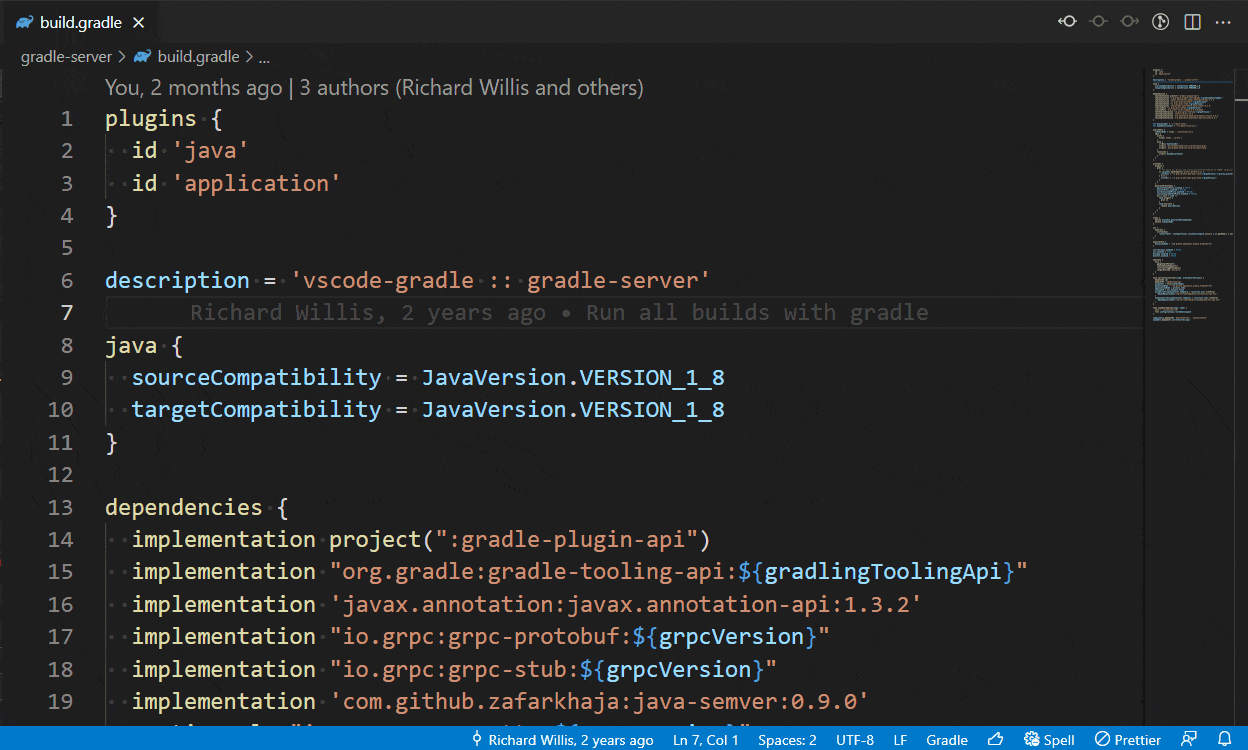Screen dimensions: 1248x750
Task: Open the authors code lens link
Action: 471,88
